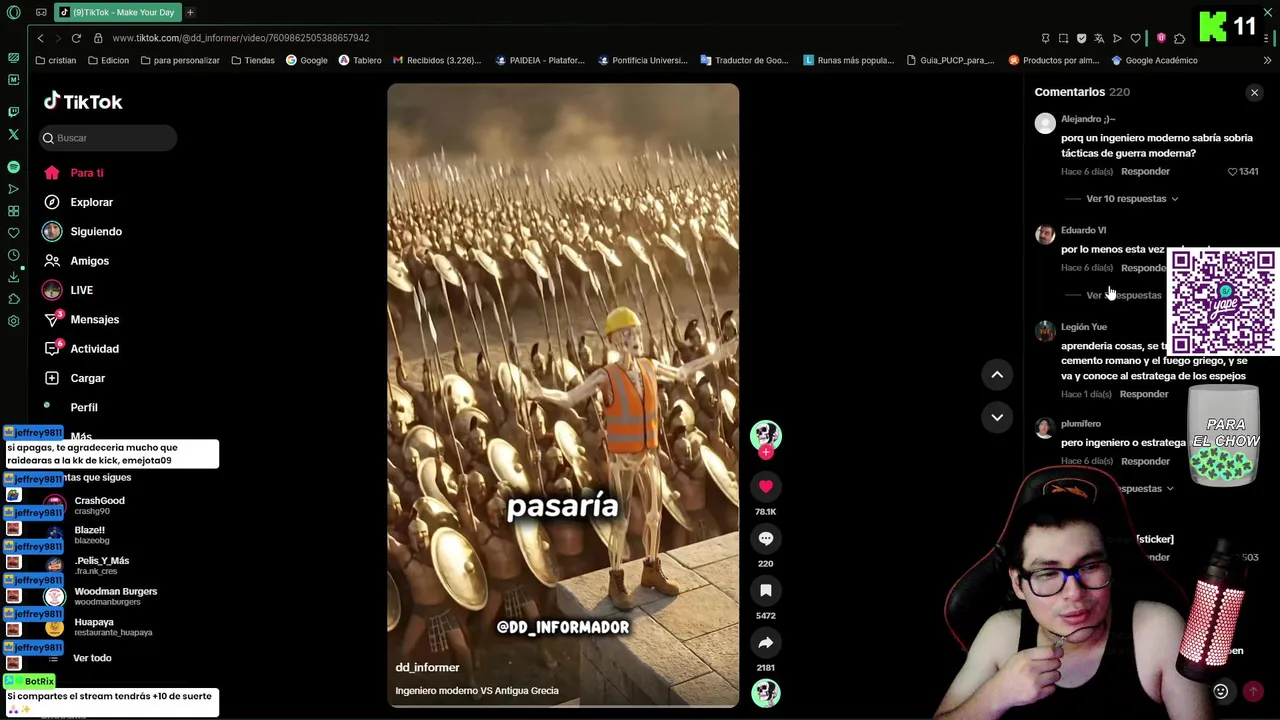This screenshot has width=1280, height=720.
Task: Open plumífero's profile name
Action: coord(1081,424)
